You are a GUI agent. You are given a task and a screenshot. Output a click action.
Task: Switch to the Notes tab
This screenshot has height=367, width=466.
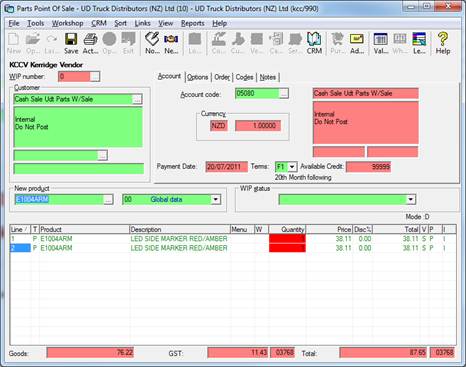click(268, 77)
